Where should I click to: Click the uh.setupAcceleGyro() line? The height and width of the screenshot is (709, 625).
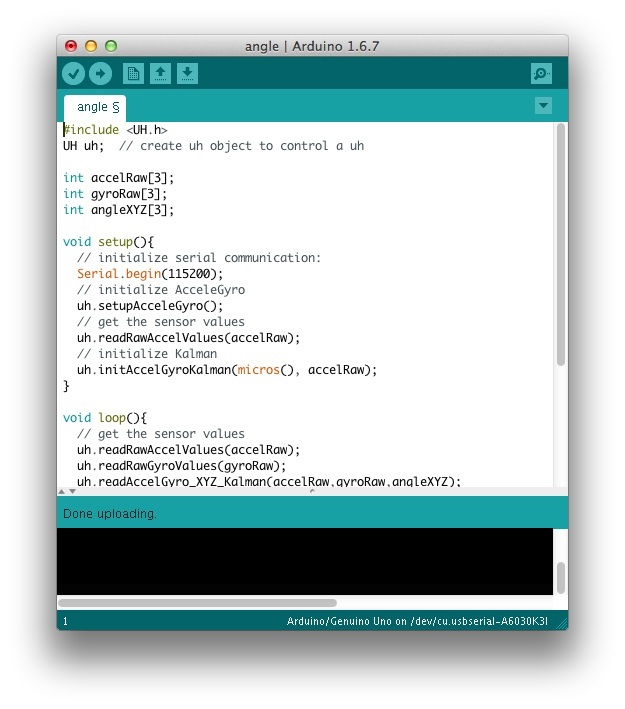pyautogui.click(x=150, y=306)
